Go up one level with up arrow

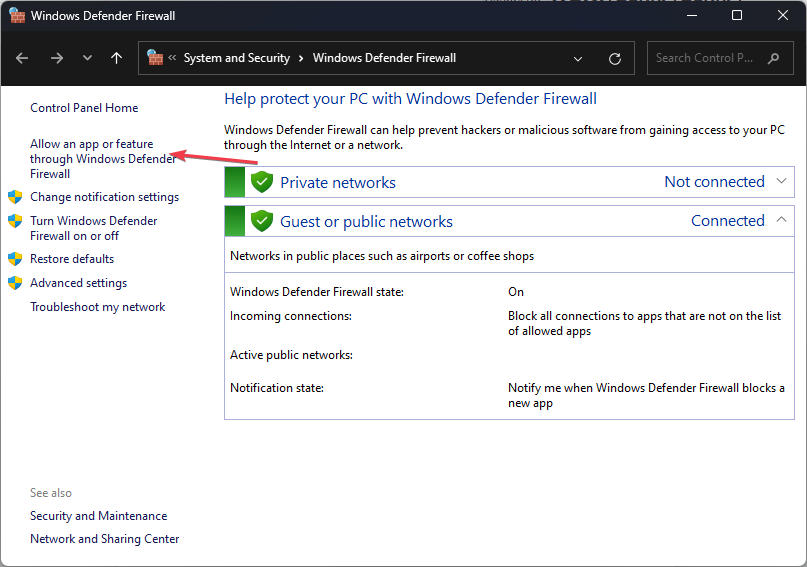point(117,58)
